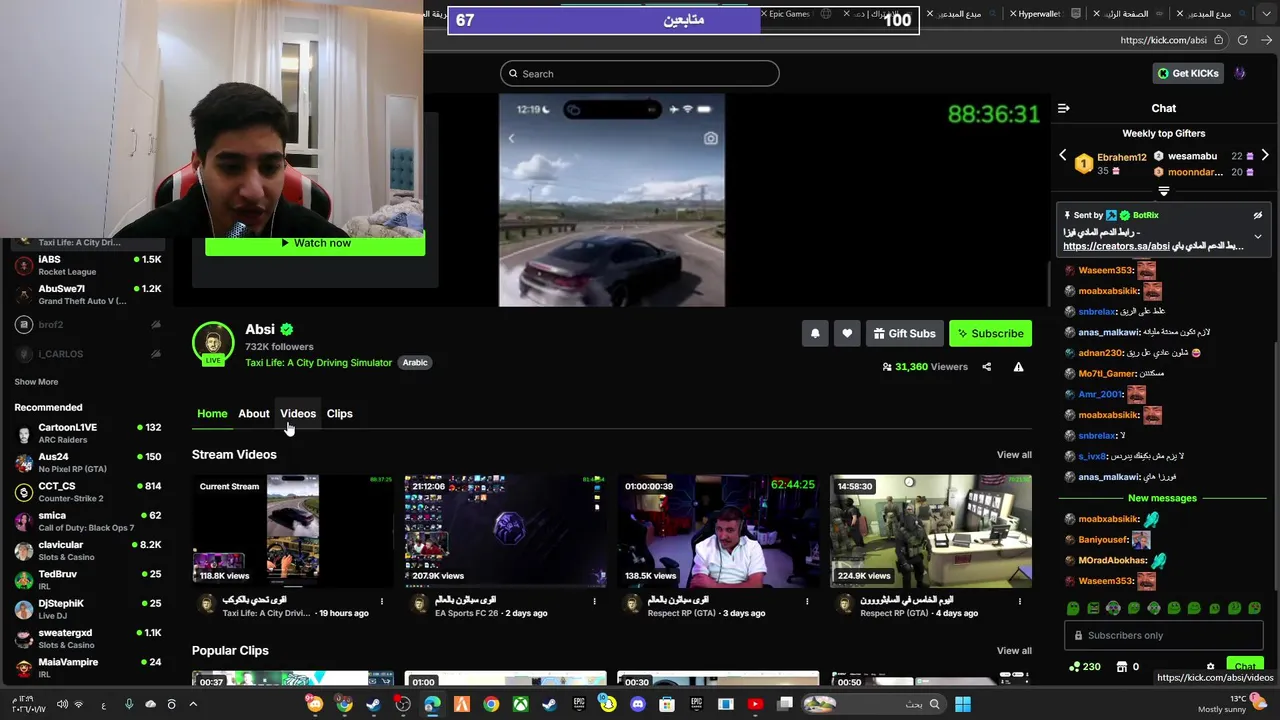
Task: Open CartoonL1VE recommended channel
Action: (87, 433)
